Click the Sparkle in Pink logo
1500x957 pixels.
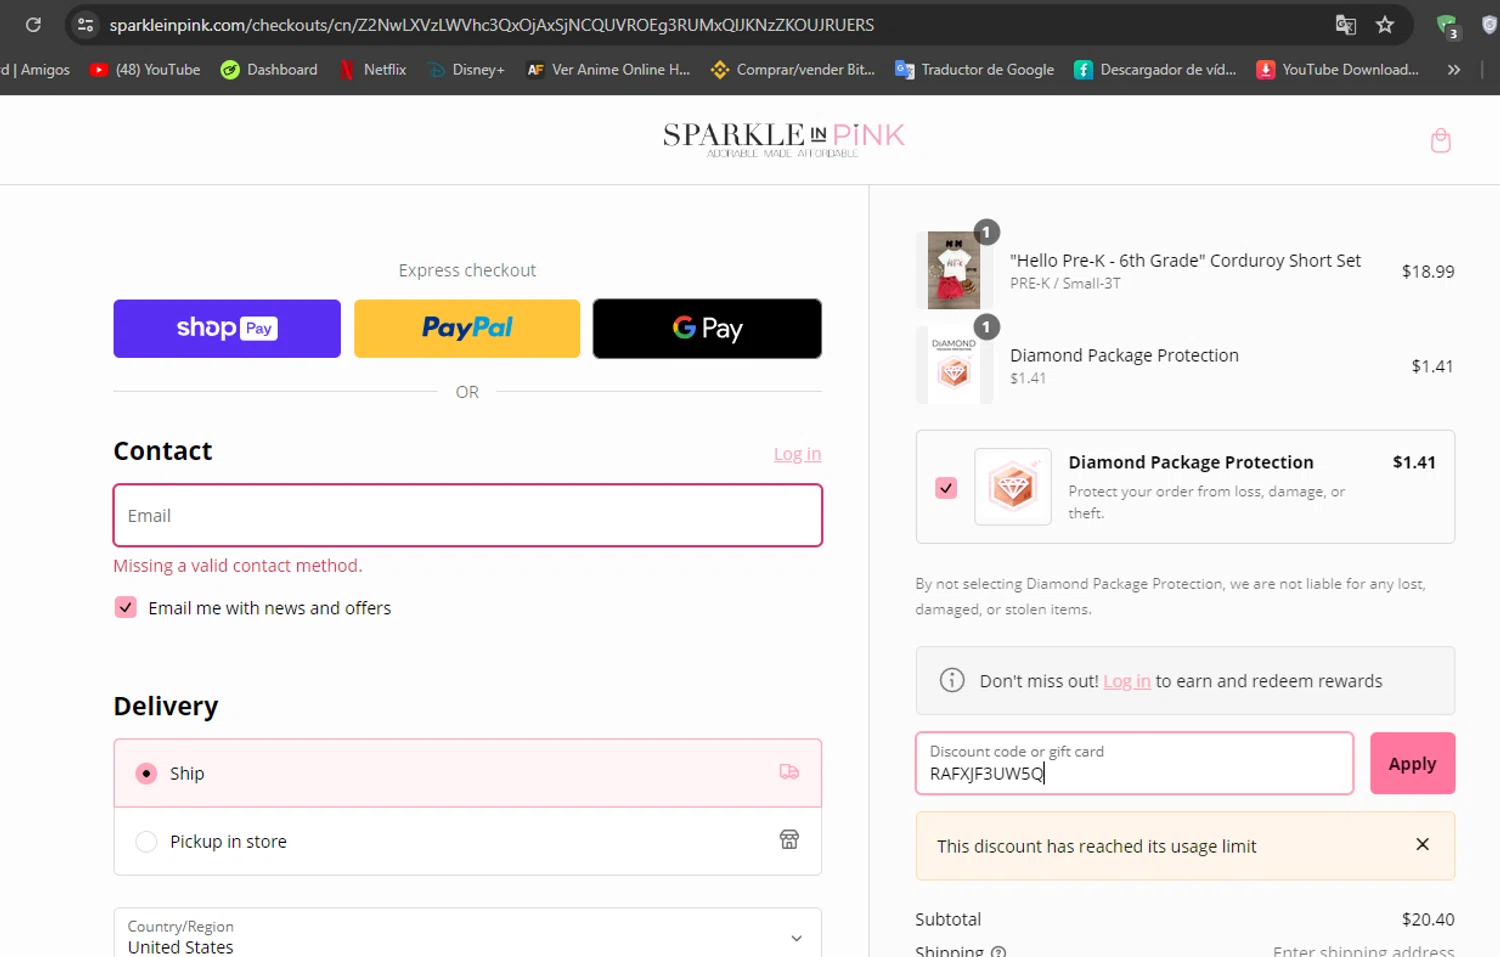click(x=784, y=139)
